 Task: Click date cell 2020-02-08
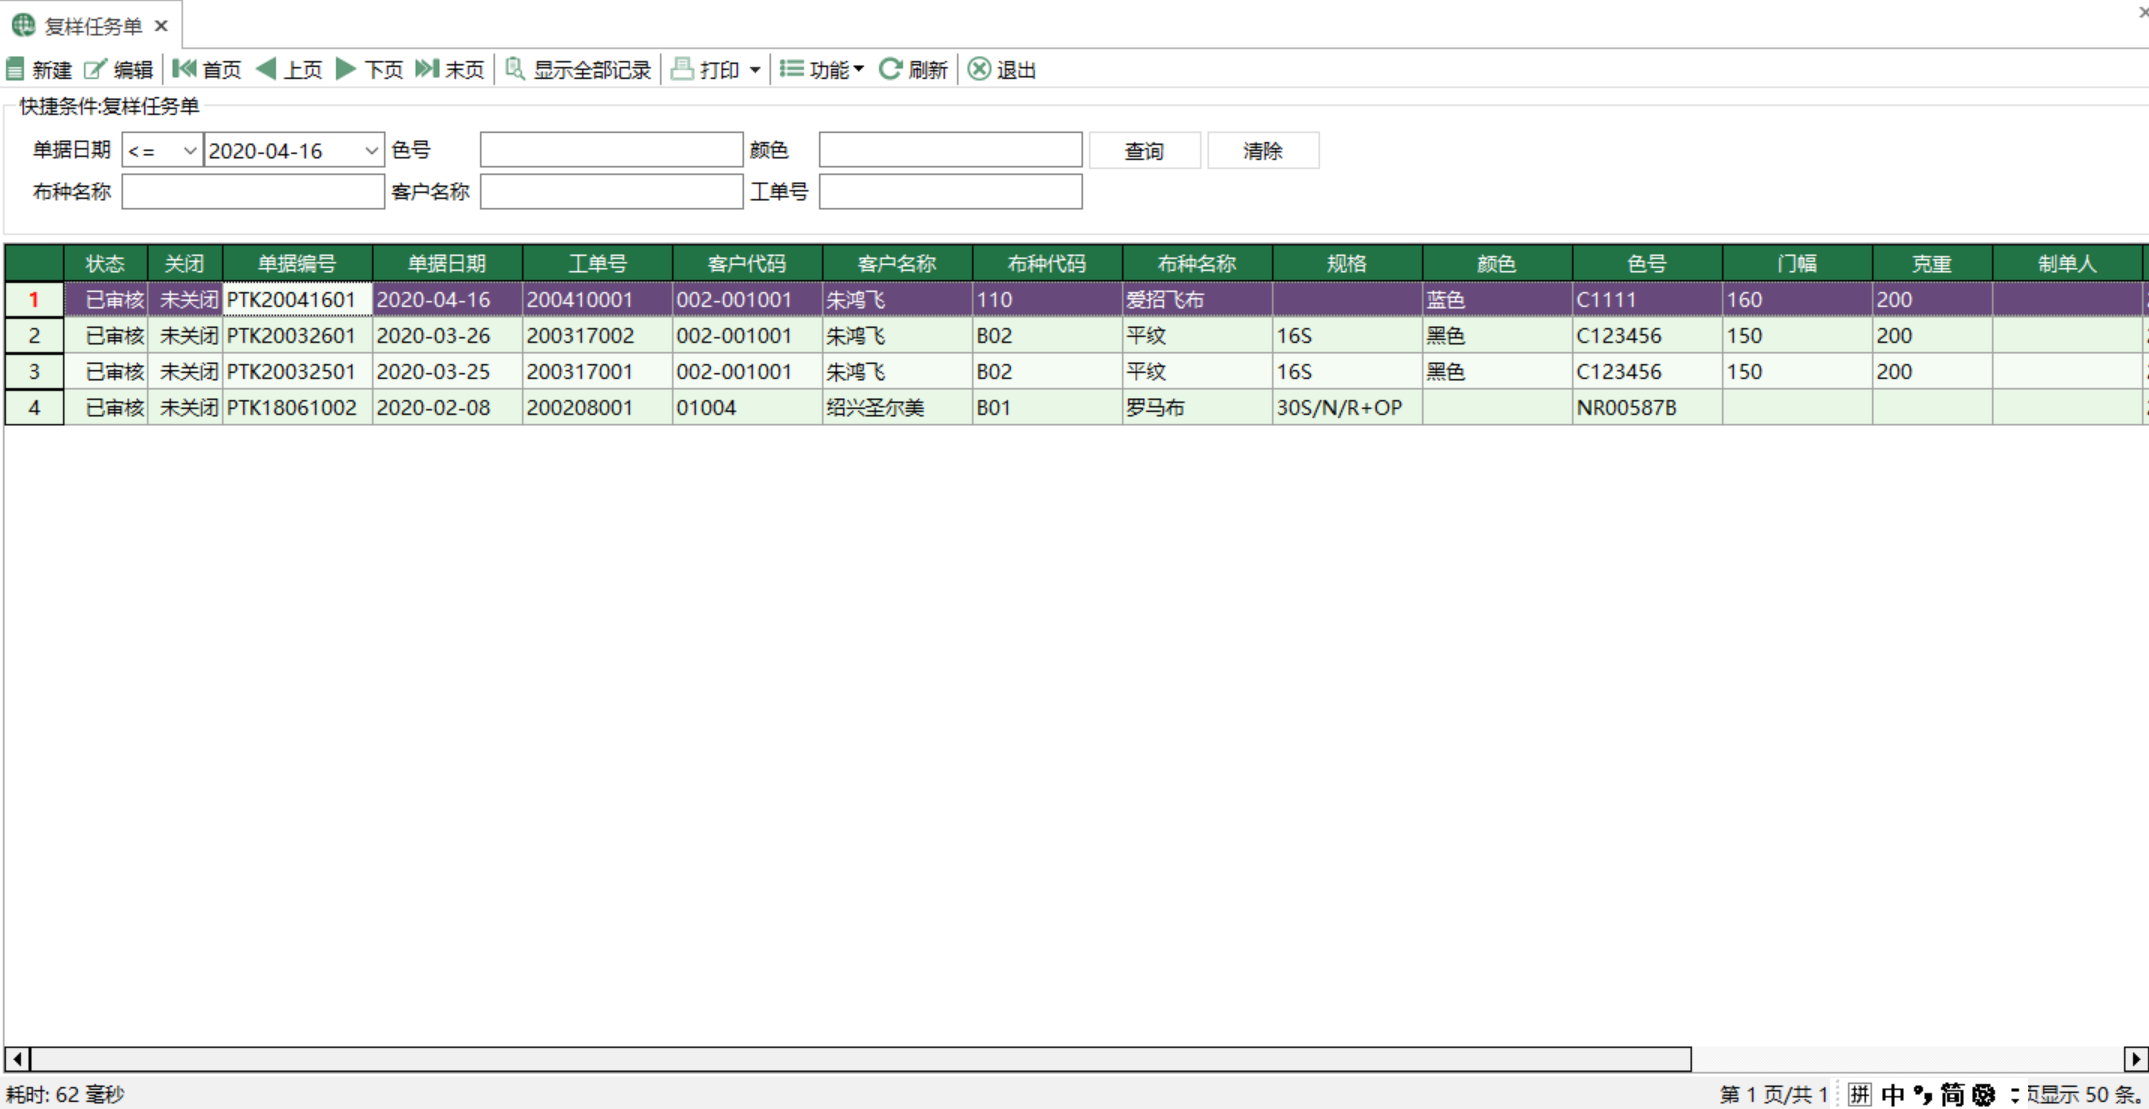tap(447, 408)
